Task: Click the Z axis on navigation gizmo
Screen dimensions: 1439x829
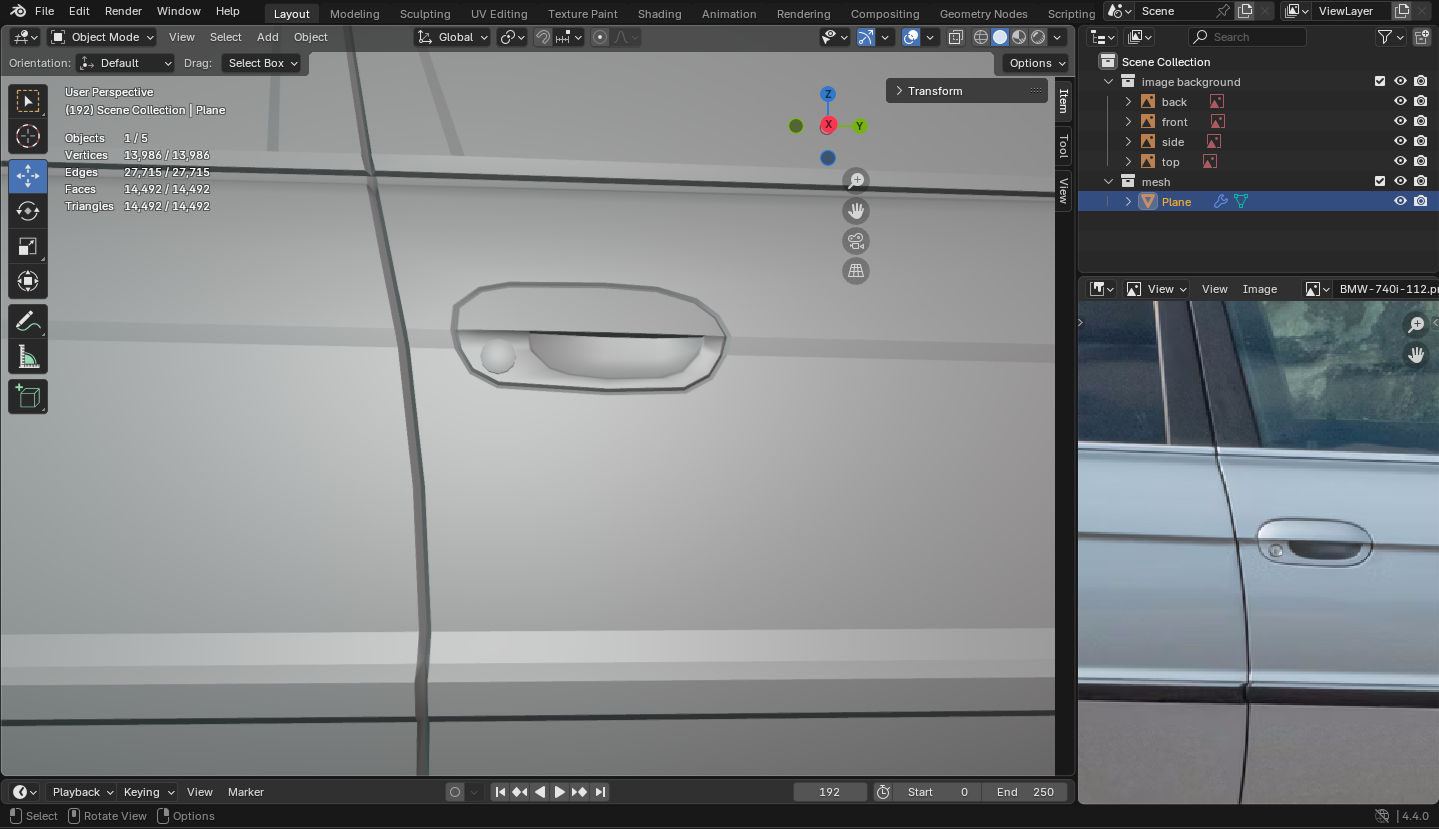Action: point(828,94)
